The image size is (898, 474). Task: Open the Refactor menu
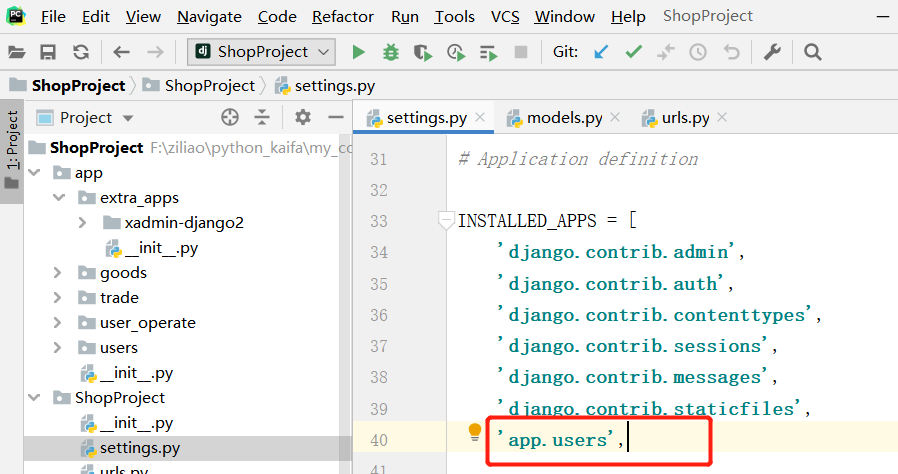point(342,17)
